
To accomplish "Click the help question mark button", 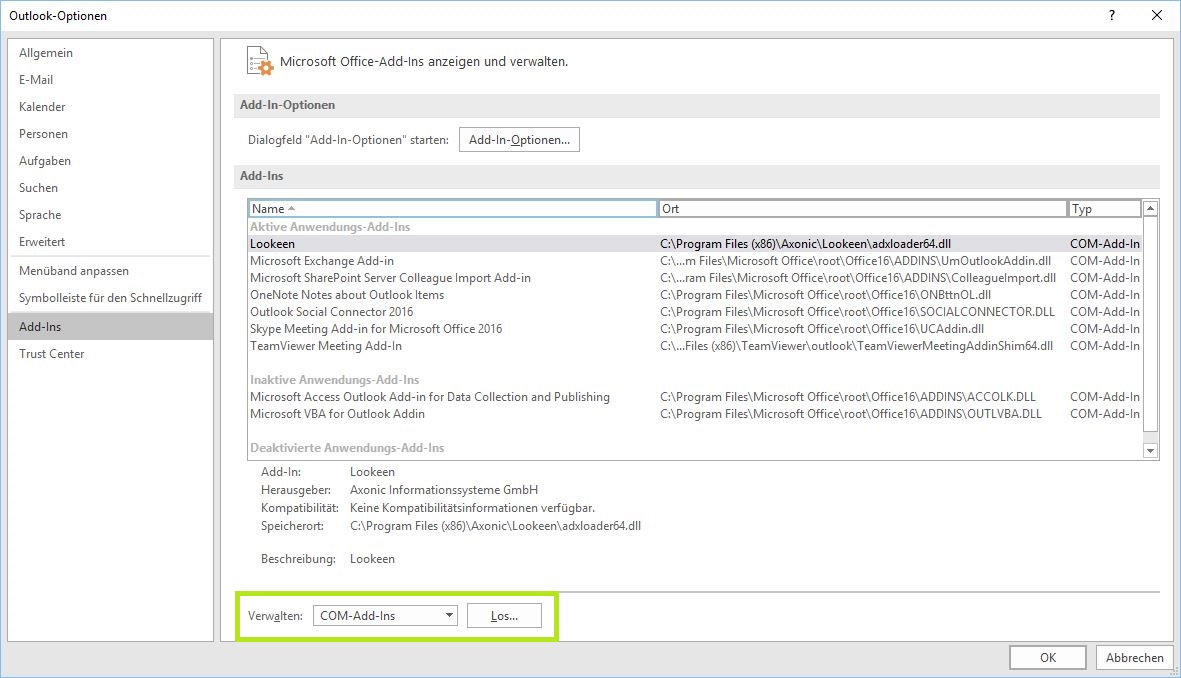I will pyautogui.click(x=1111, y=15).
